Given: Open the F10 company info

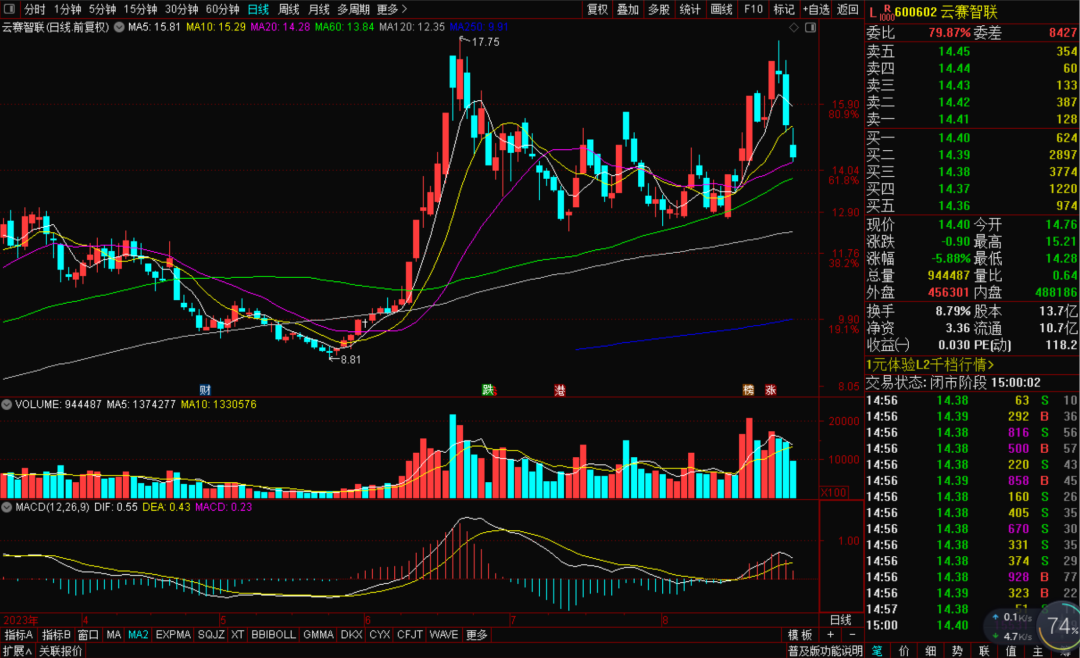Looking at the screenshot, I should tap(753, 10).
